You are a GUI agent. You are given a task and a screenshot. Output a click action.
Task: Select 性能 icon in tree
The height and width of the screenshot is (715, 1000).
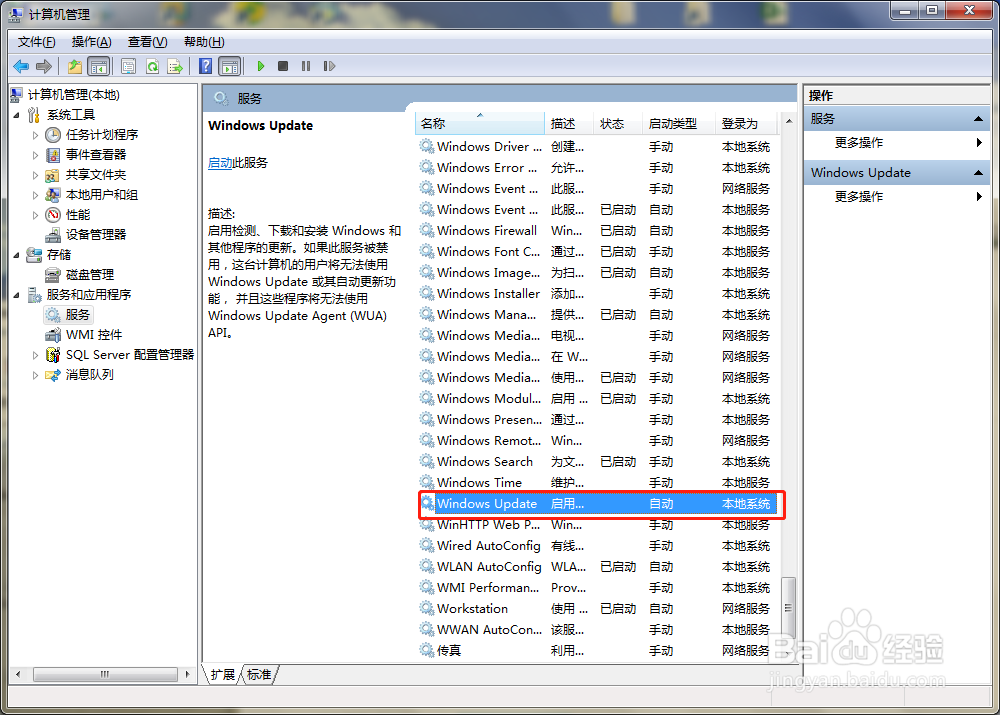pyautogui.click(x=53, y=215)
